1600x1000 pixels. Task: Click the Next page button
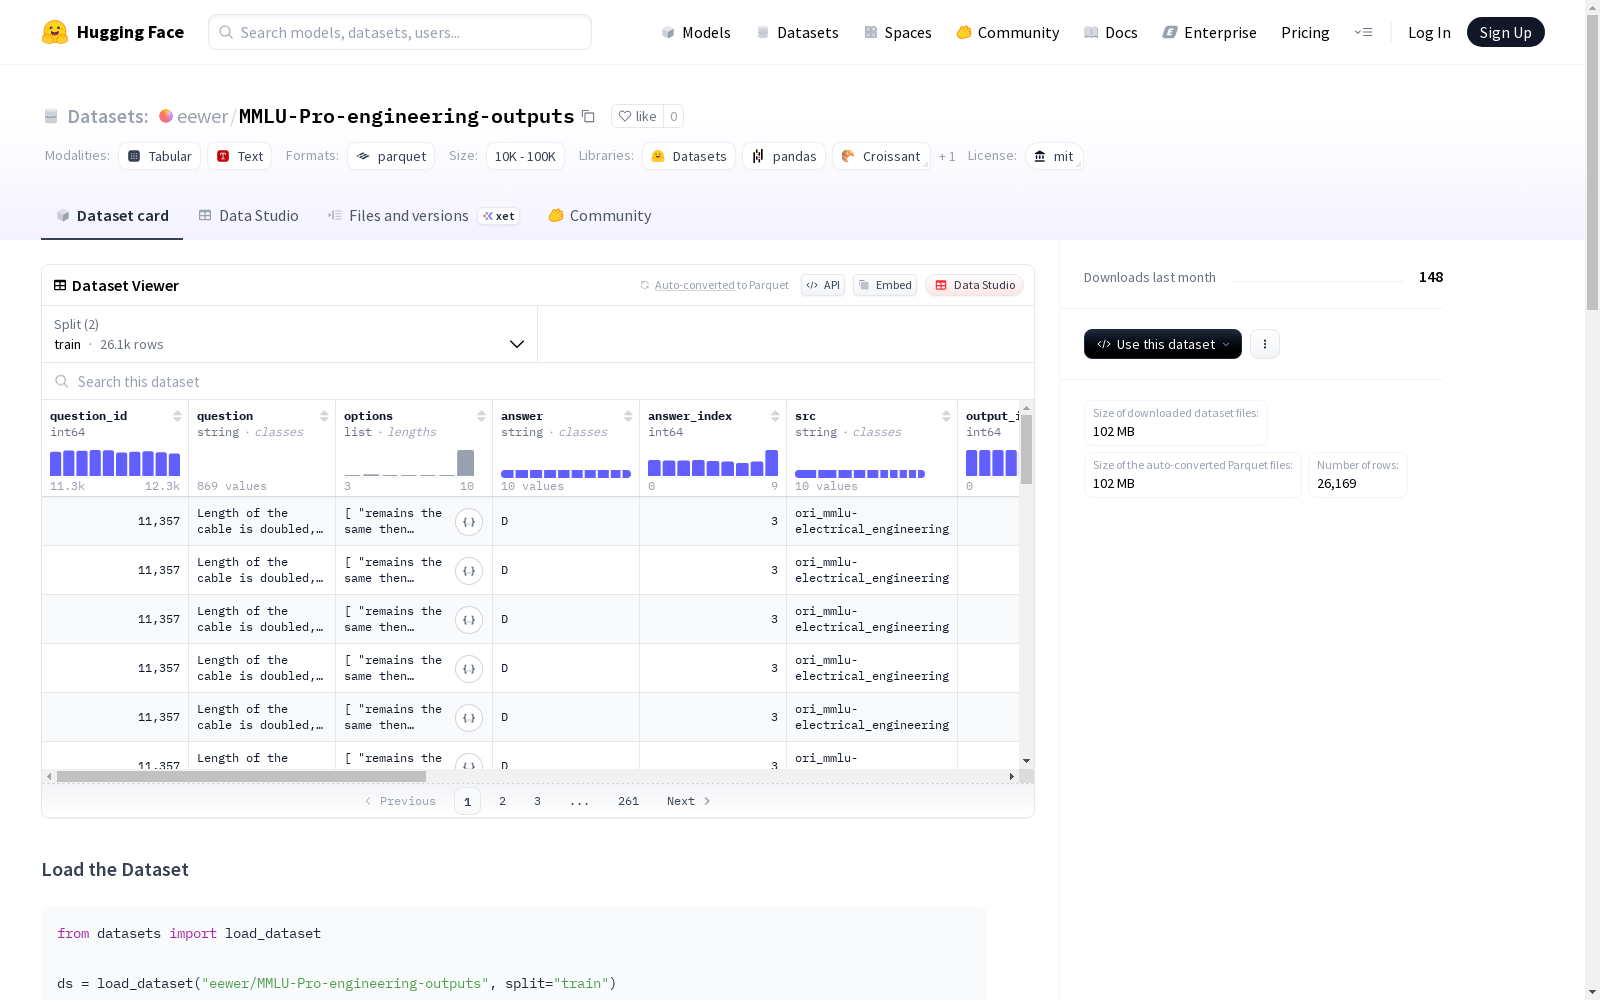(689, 801)
